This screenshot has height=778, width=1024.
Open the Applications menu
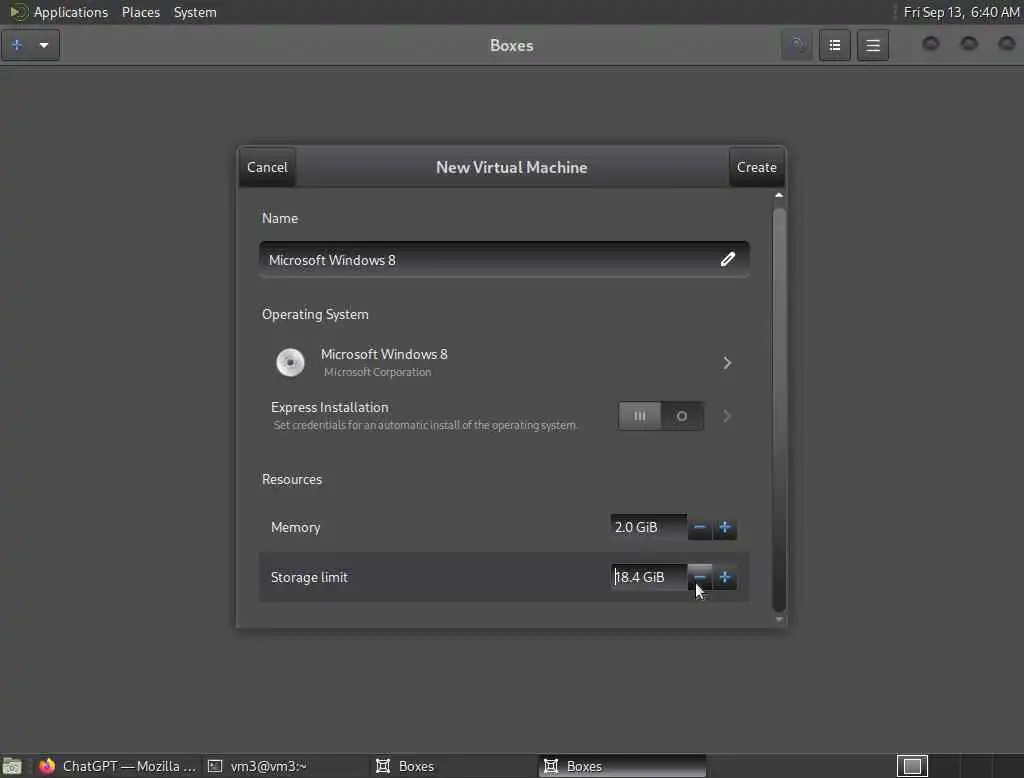click(71, 12)
